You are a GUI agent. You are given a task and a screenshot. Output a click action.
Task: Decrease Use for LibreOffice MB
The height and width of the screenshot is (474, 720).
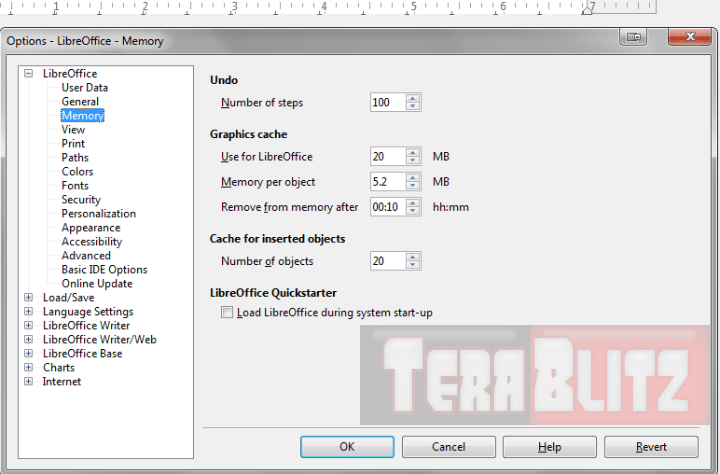click(x=413, y=161)
